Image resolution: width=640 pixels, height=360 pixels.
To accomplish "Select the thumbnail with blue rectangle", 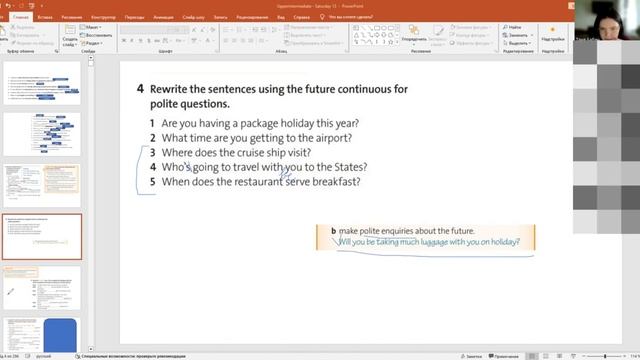I will [42, 335].
